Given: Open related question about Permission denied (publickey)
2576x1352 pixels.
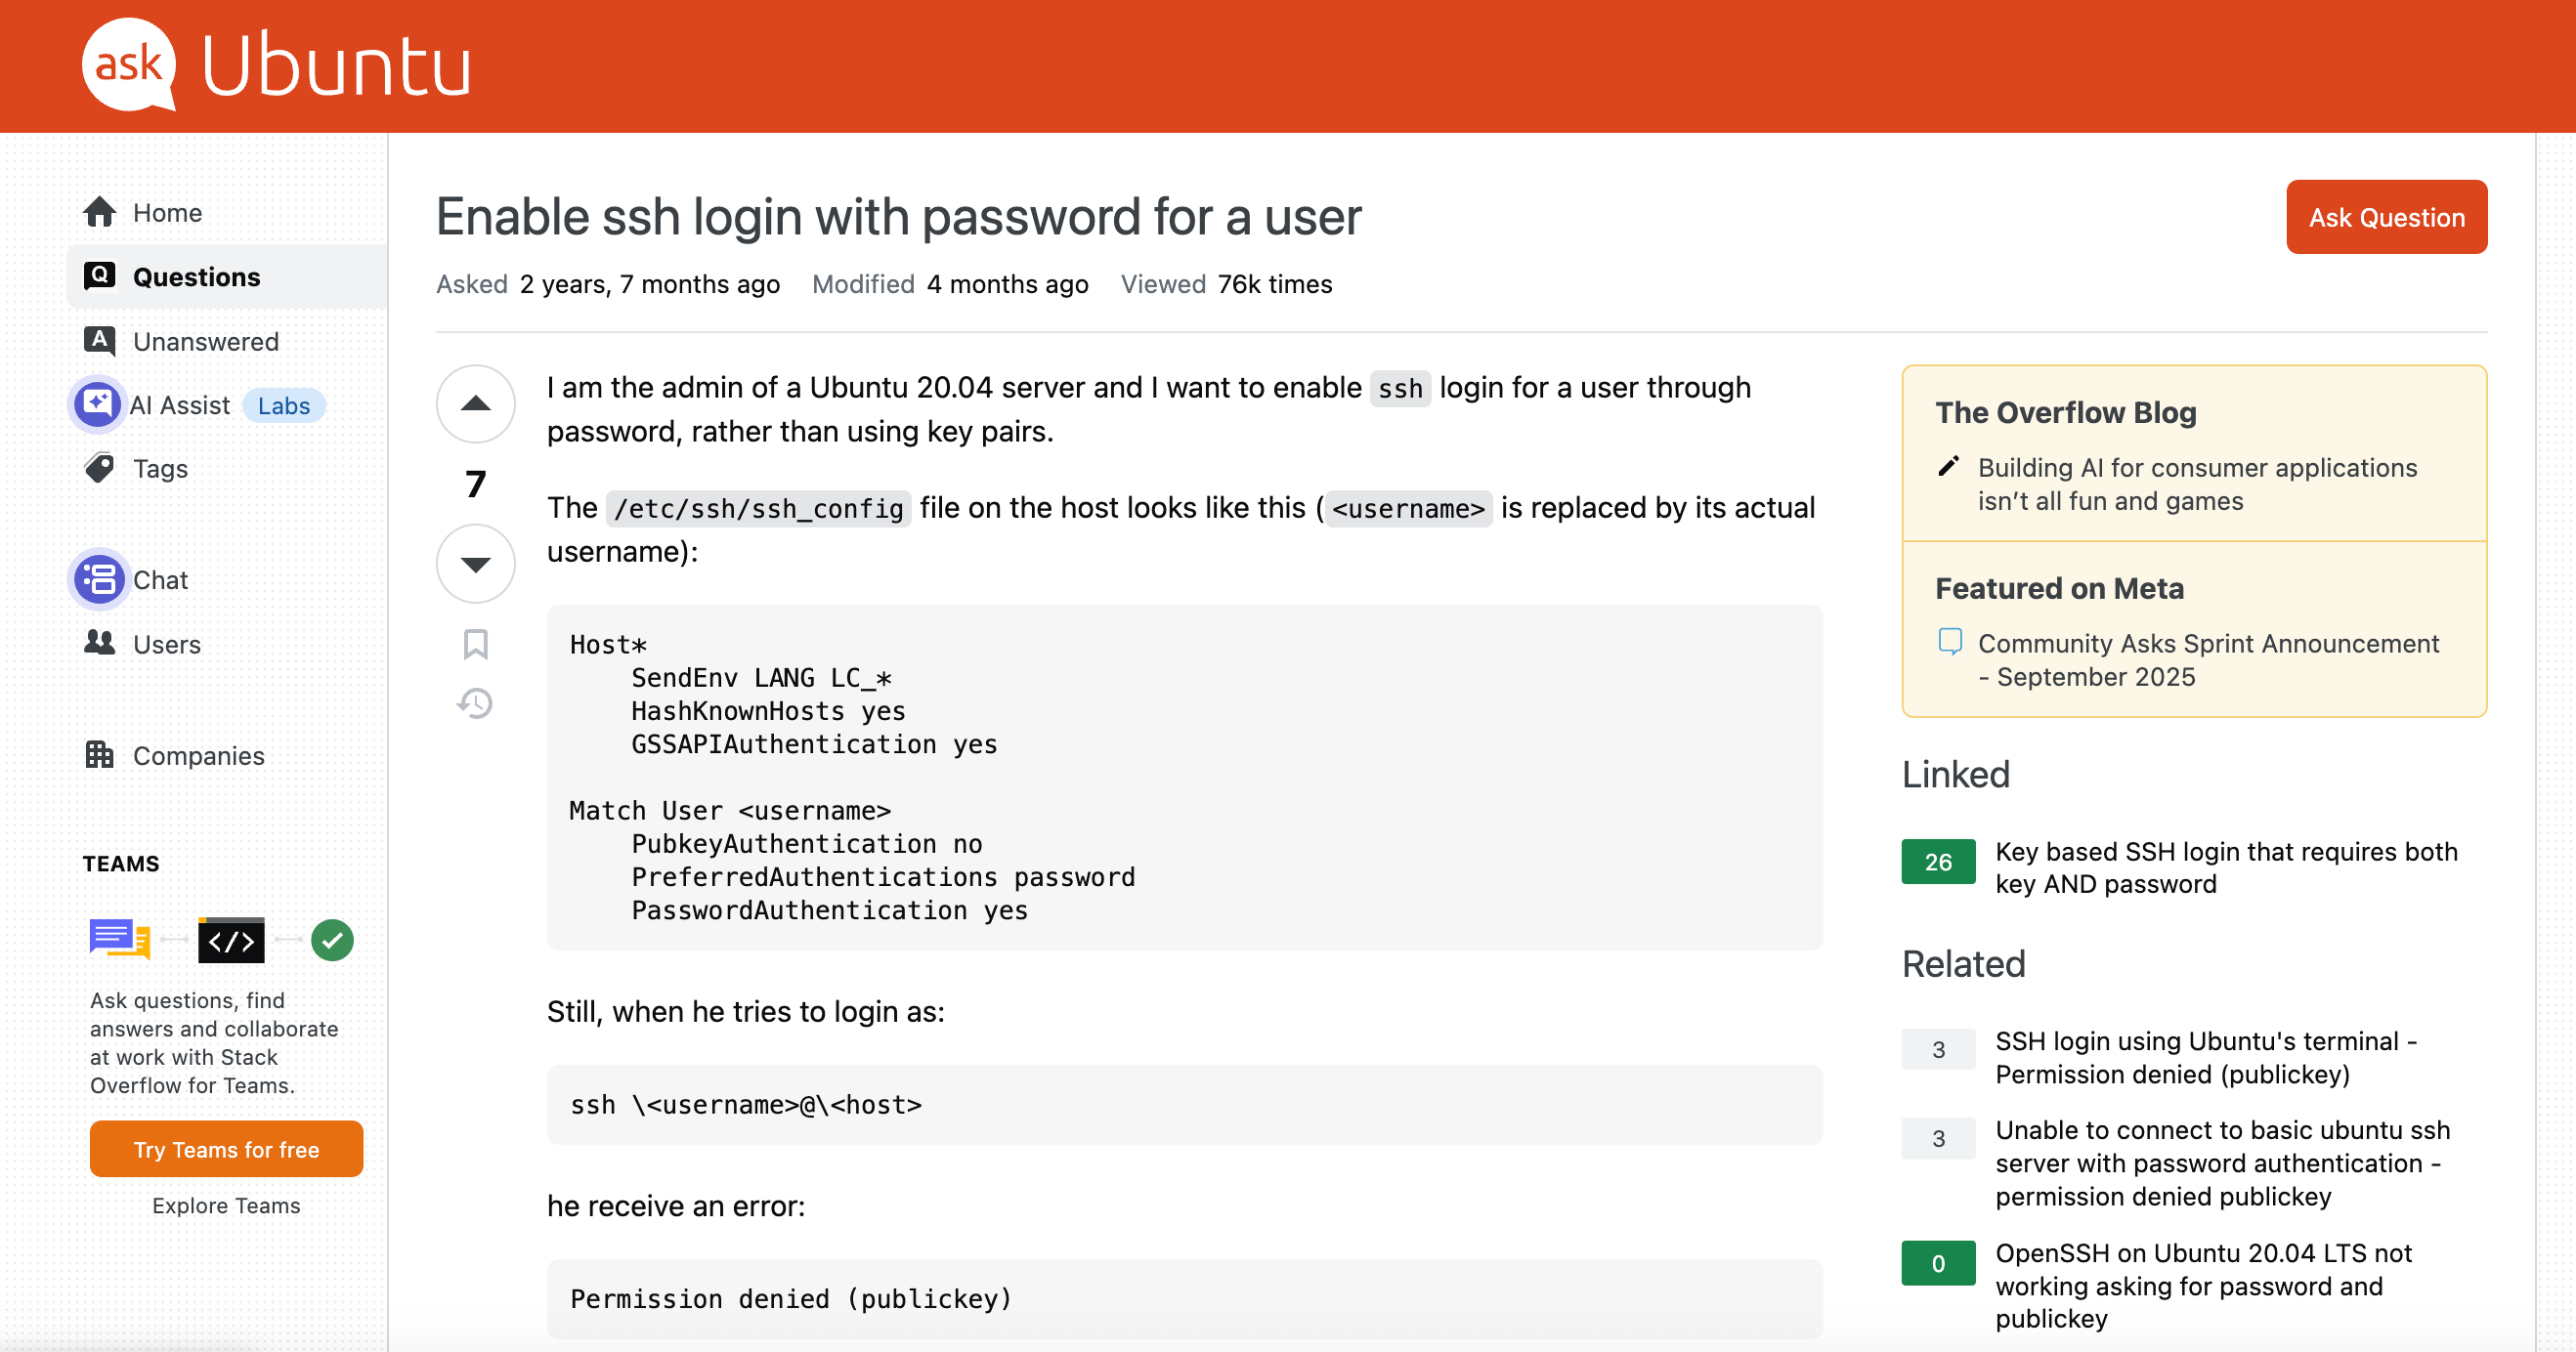Looking at the screenshot, I should [x=2206, y=1057].
